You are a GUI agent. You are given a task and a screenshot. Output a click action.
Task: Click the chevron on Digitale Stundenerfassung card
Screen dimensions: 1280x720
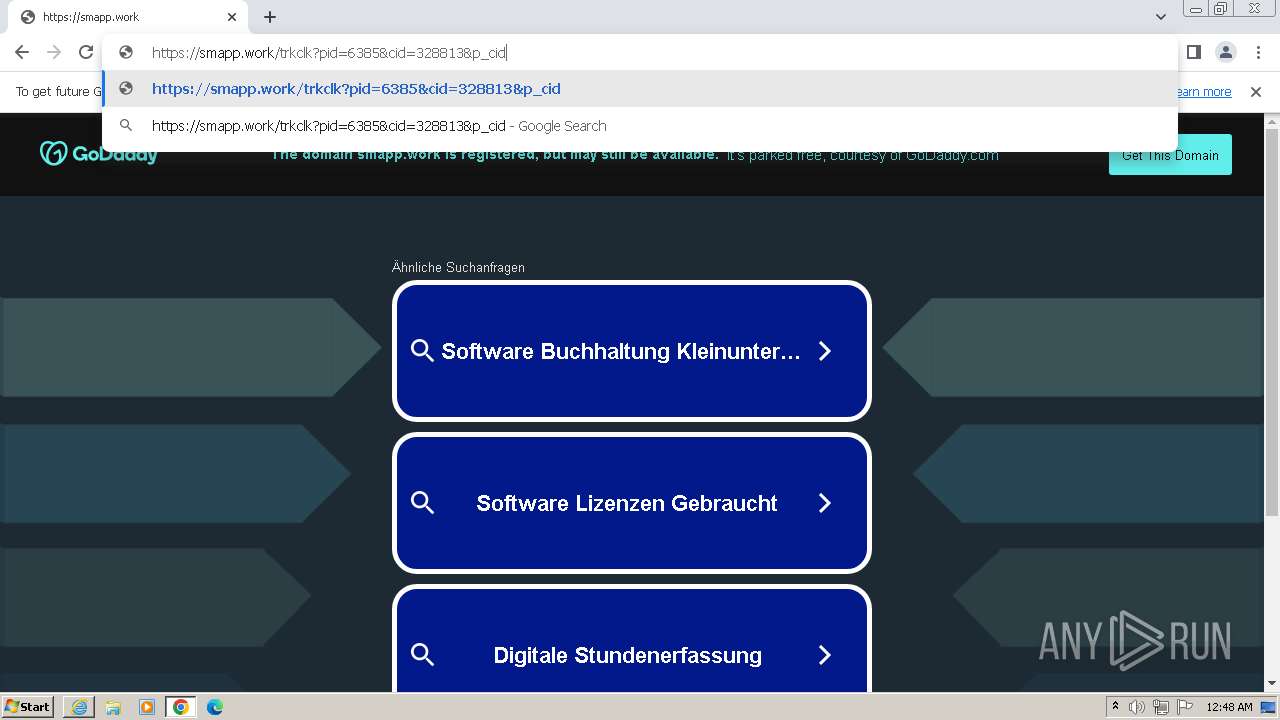[825, 655]
